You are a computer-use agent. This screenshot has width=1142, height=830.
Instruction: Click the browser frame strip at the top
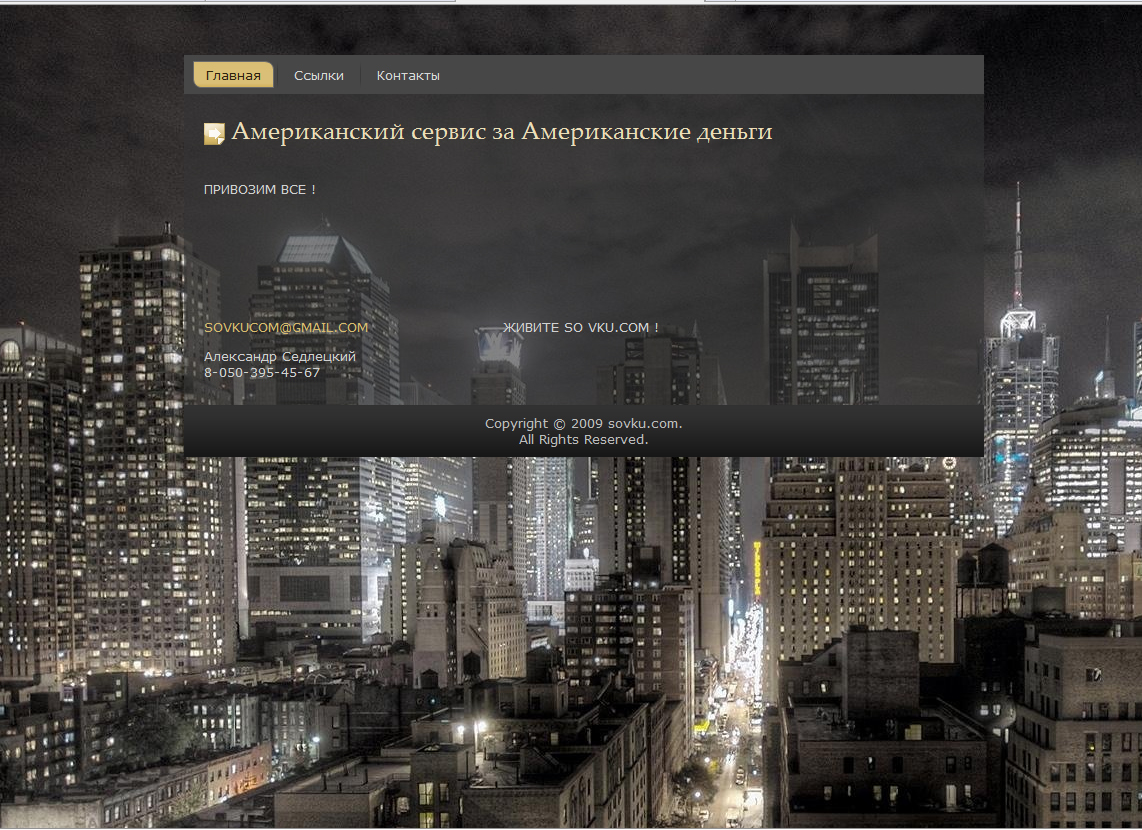[x=571, y=3]
